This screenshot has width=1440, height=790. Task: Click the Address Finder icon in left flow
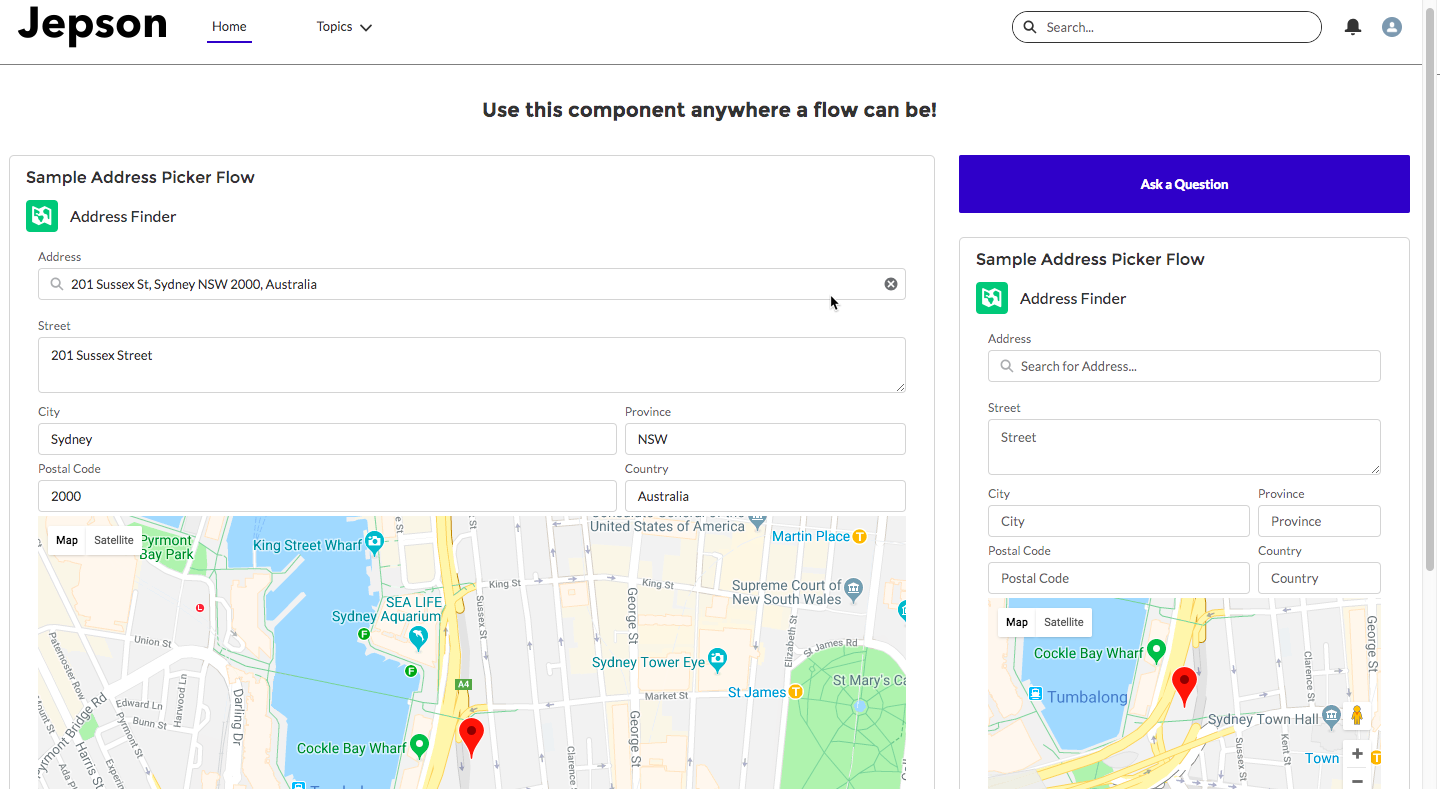[x=41, y=215]
